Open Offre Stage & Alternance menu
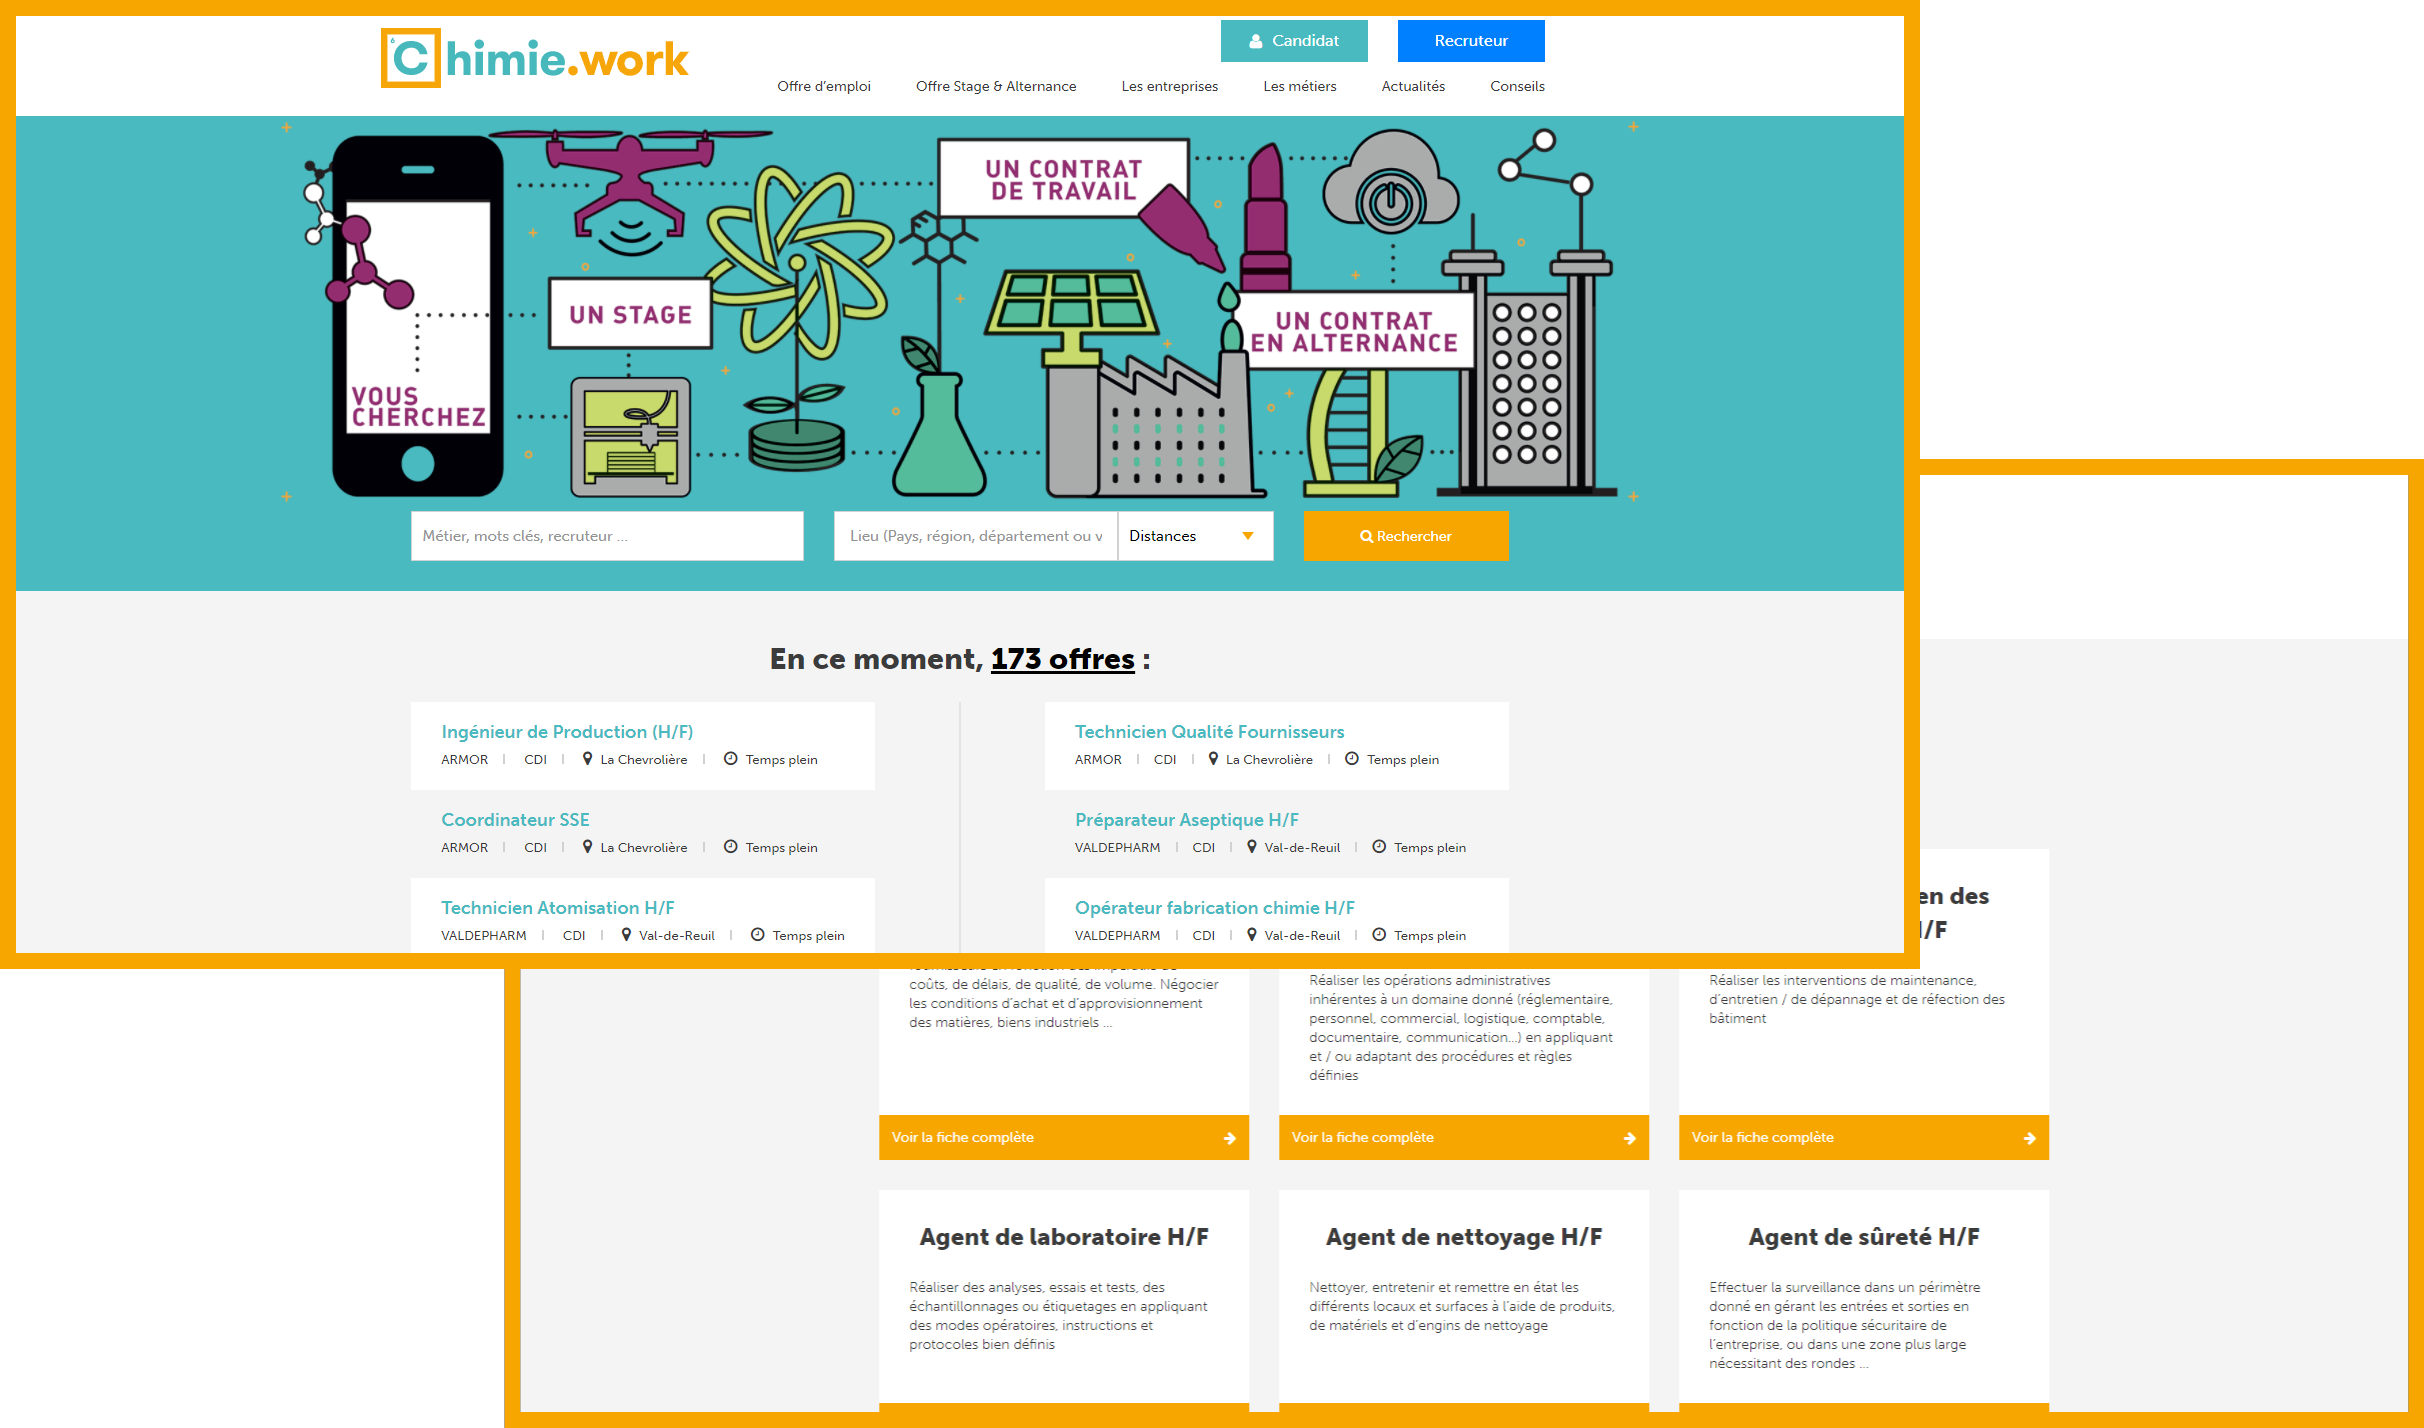 coord(996,86)
